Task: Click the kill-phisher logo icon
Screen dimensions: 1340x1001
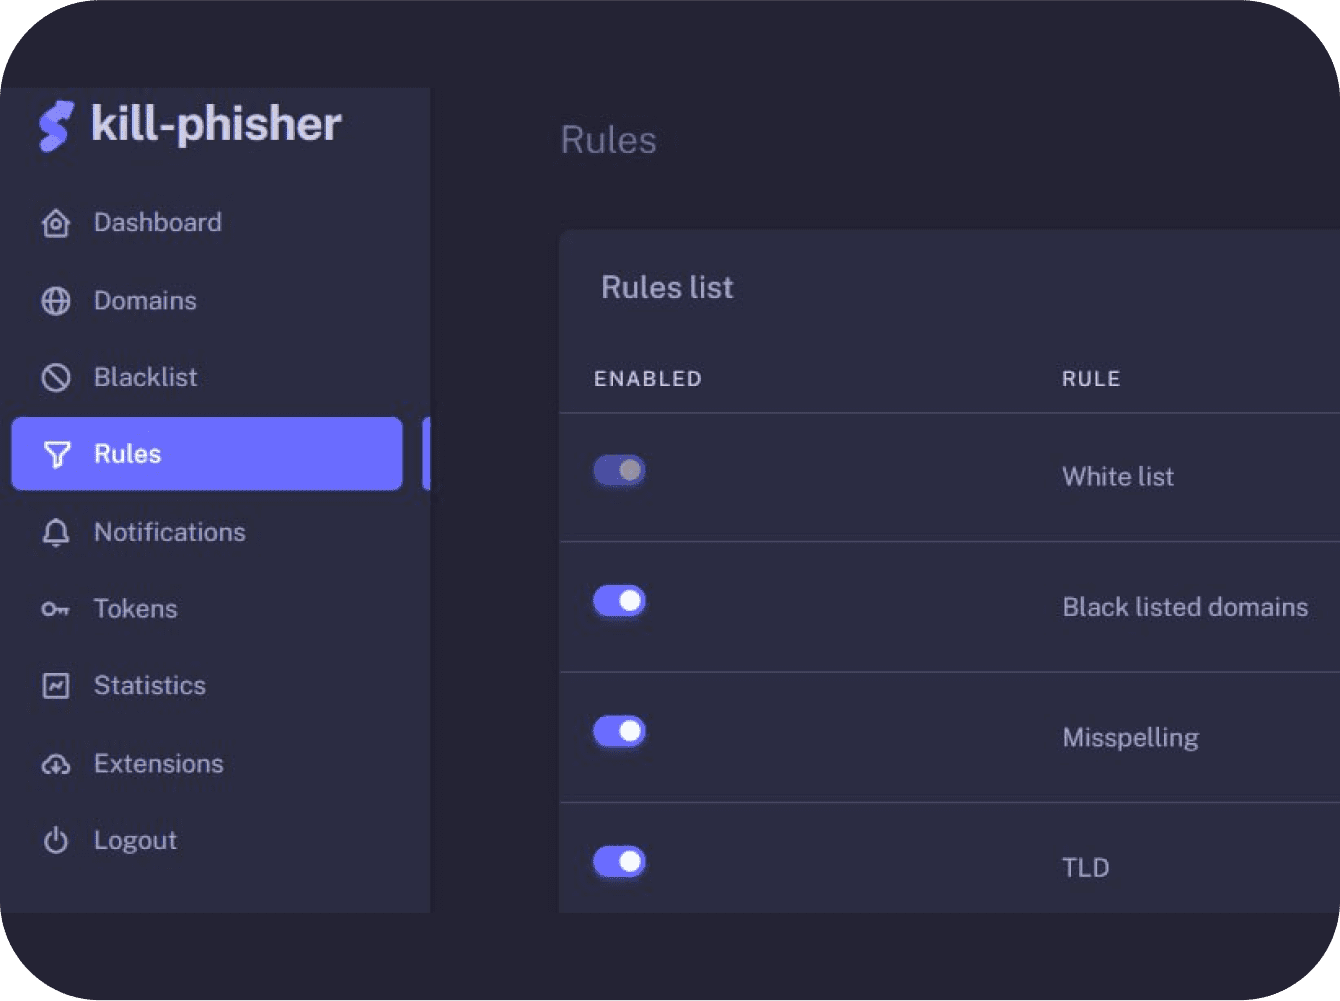Action: pyautogui.click(x=56, y=126)
